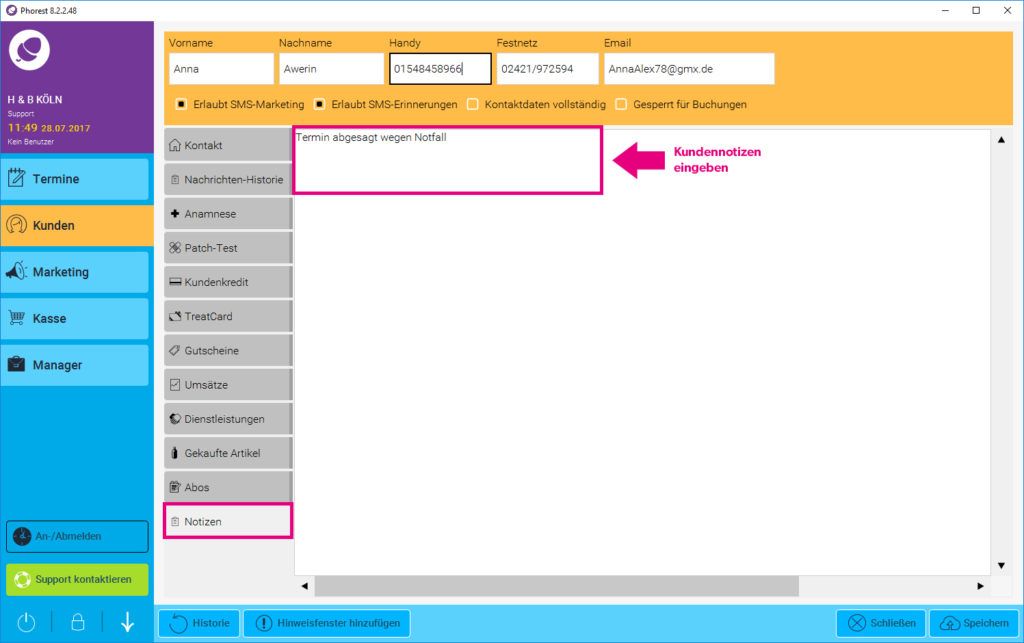Enable Gesperrt für Buchungen checkbox
1024x643 pixels.
coord(621,104)
